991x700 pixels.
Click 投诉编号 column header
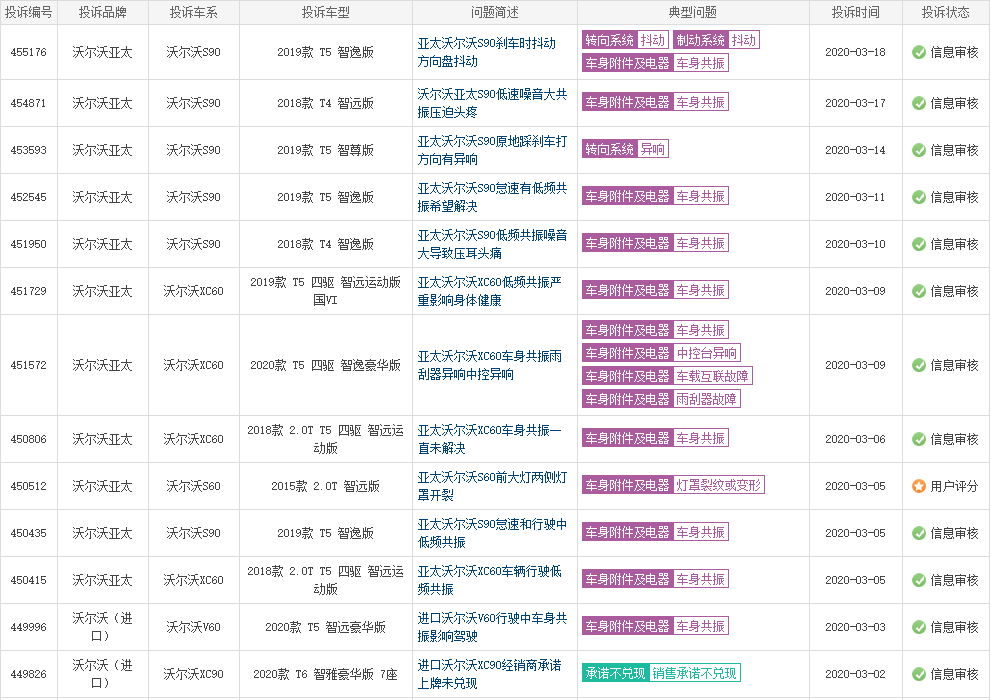click(28, 13)
